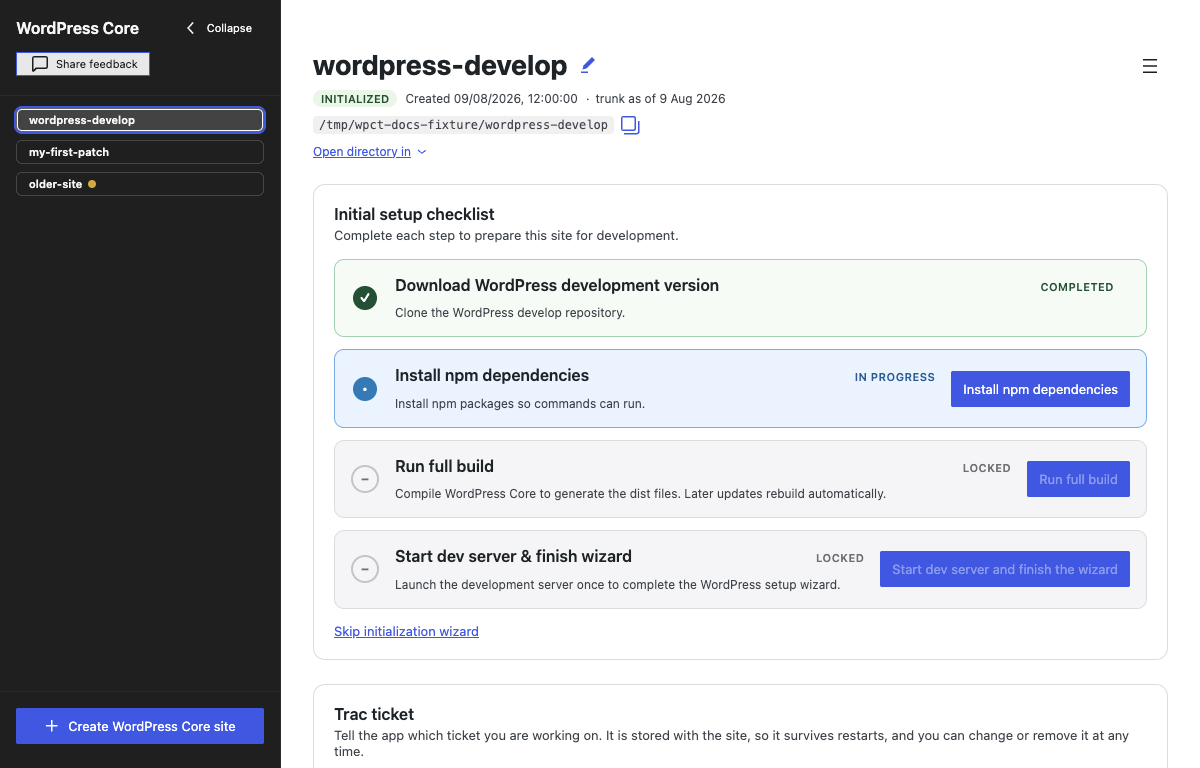Open the hamburger menu icon
Viewport: 1200px width, 768px height.
[x=1150, y=66]
